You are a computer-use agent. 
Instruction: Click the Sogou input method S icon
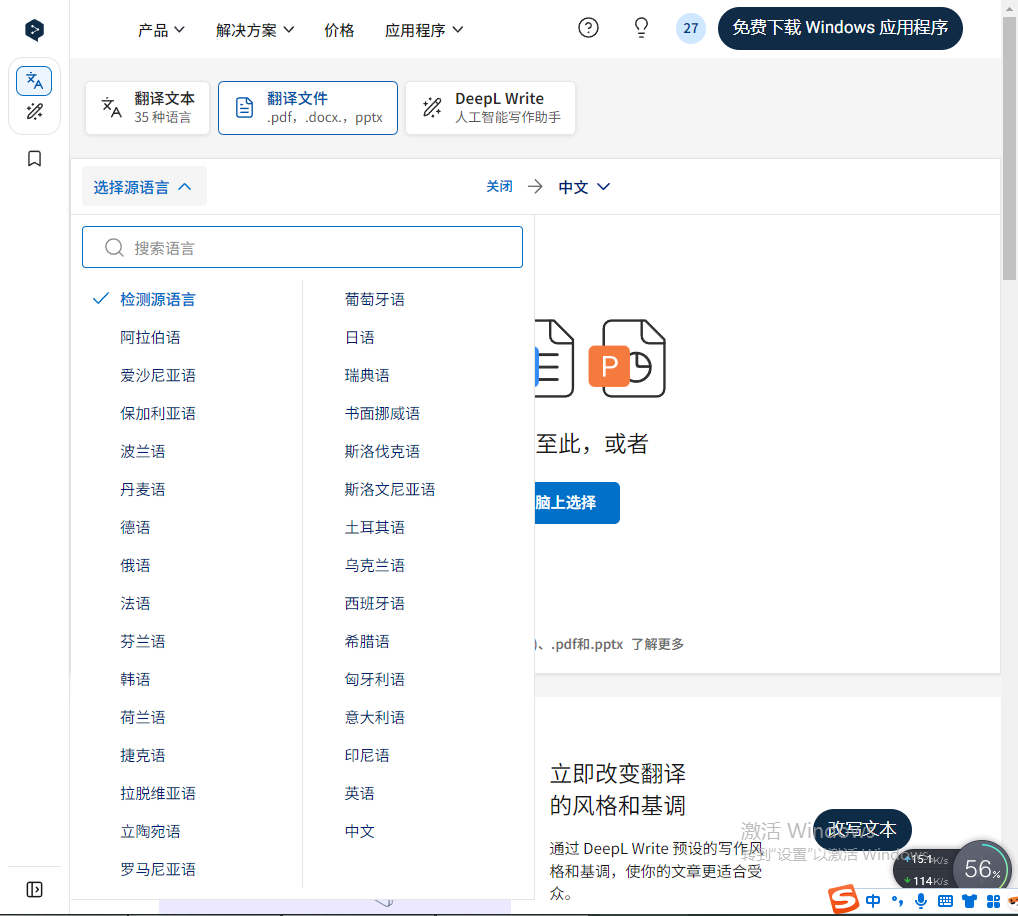843,899
